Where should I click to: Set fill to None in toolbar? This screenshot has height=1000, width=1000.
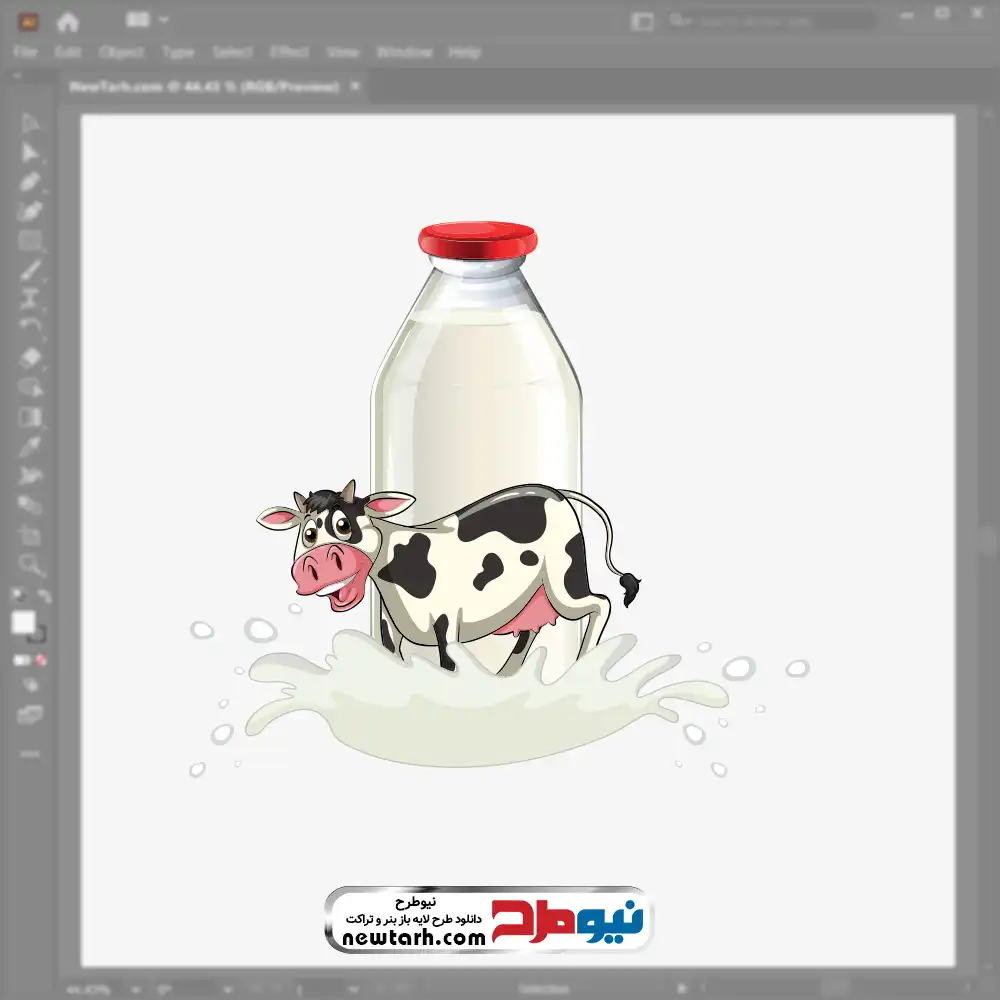click(42, 660)
